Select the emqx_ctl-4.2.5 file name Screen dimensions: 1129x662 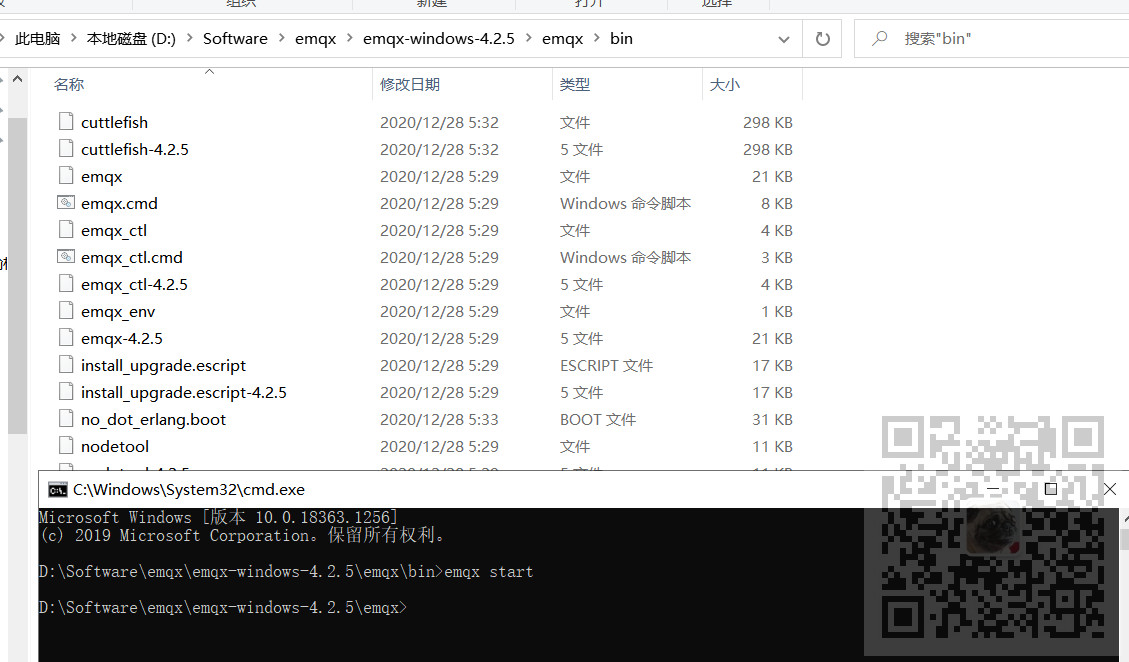click(134, 285)
